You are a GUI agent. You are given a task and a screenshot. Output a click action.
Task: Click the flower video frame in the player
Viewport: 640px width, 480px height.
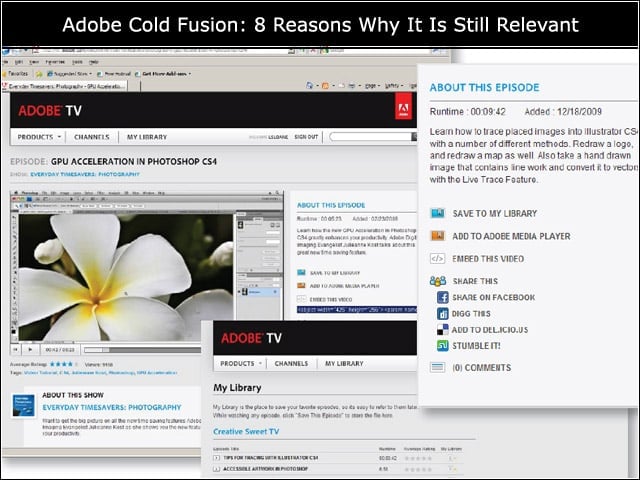coord(126,277)
